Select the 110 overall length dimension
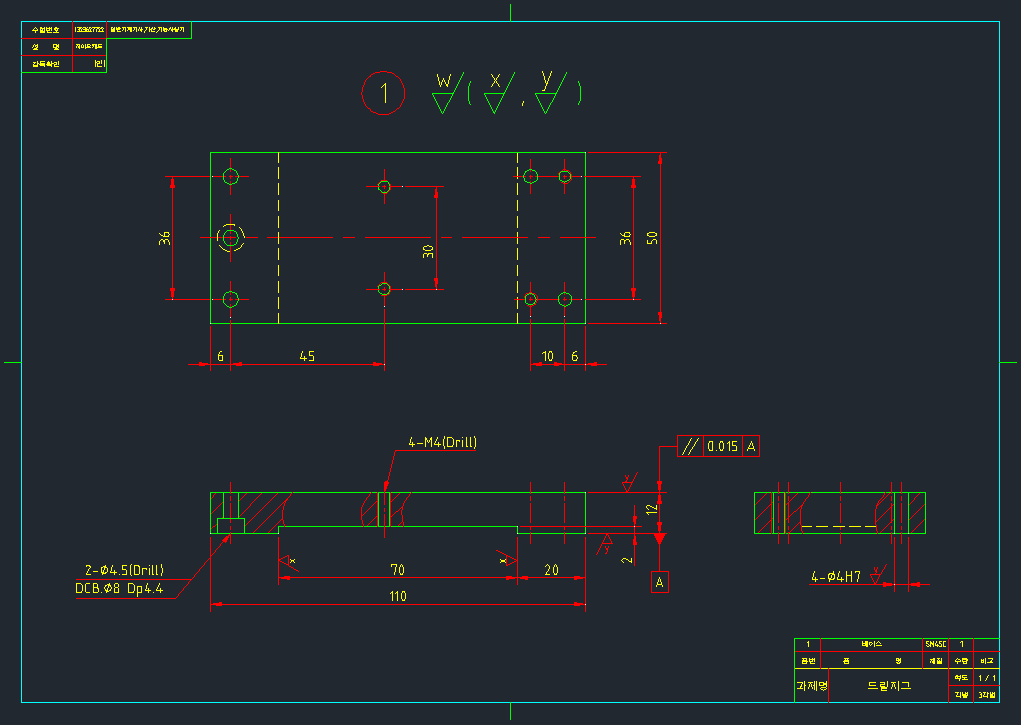The height and width of the screenshot is (725, 1021). click(398, 596)
